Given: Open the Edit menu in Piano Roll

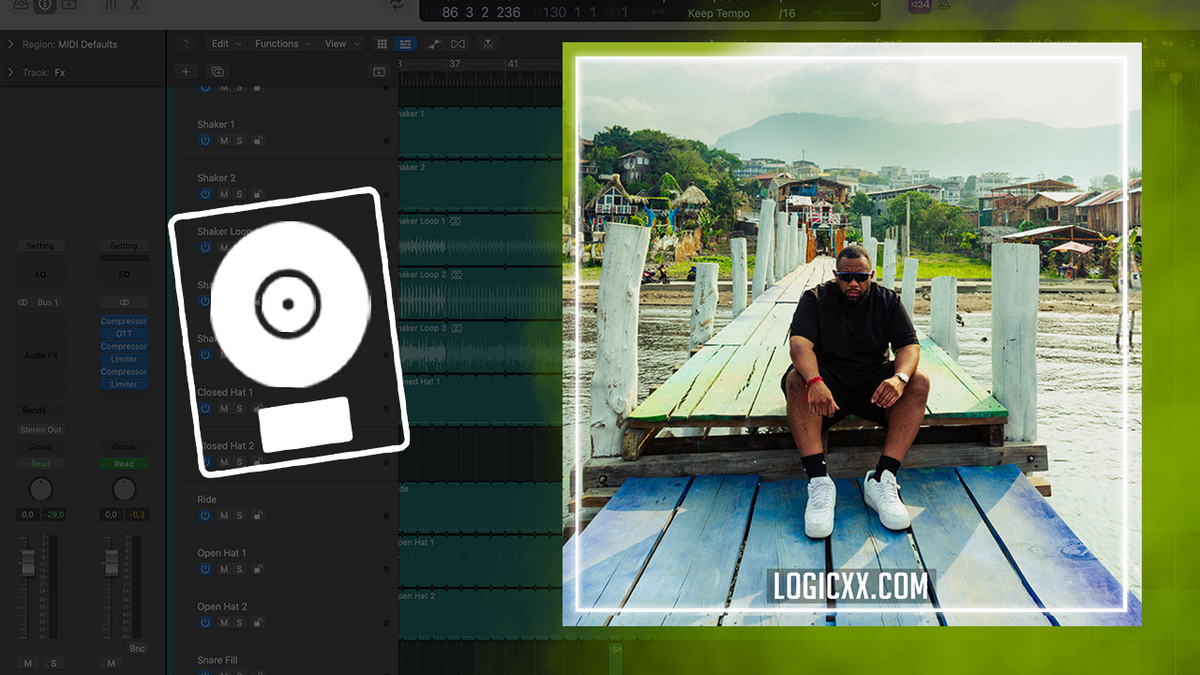Looking at the screenshot, I should [222, 43].
